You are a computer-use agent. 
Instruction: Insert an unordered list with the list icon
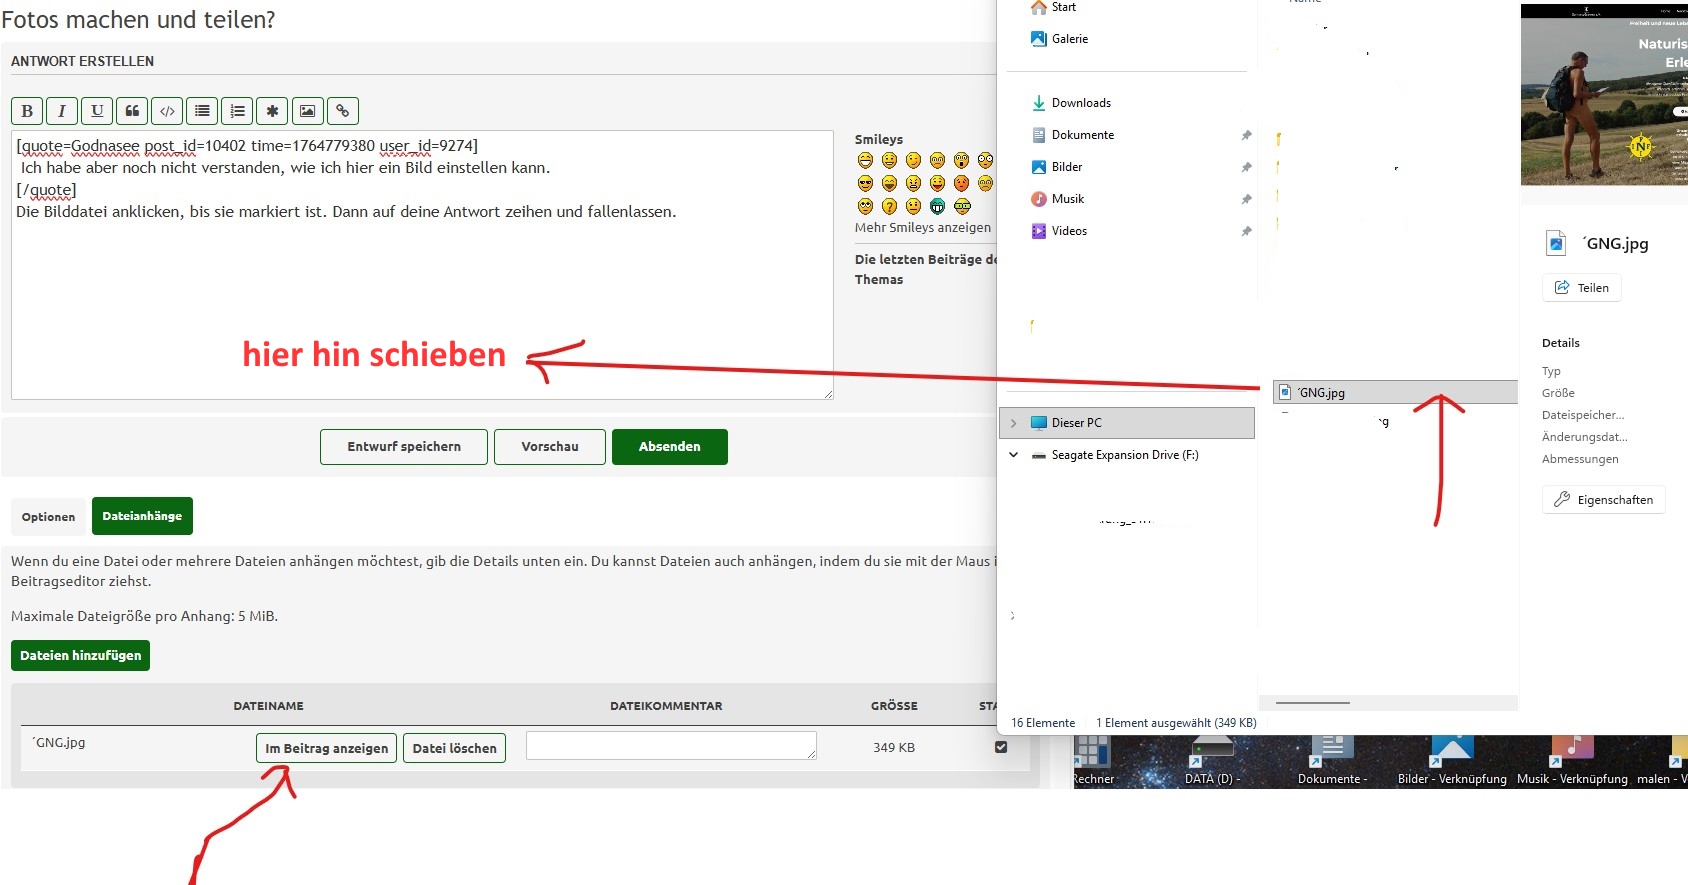[x=202, y=111]
